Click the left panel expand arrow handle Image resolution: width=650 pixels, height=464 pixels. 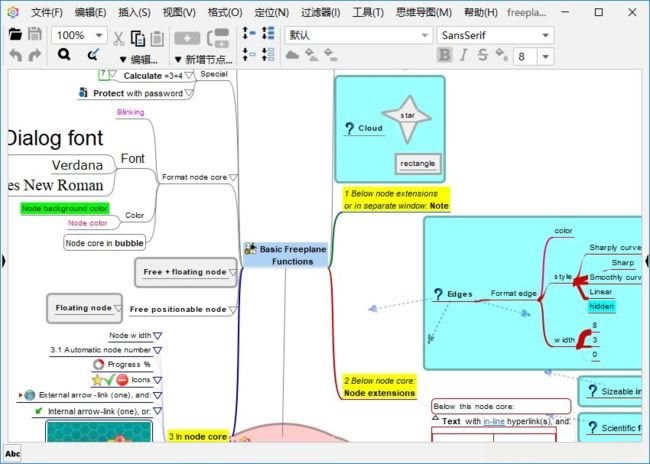[3, 261]
